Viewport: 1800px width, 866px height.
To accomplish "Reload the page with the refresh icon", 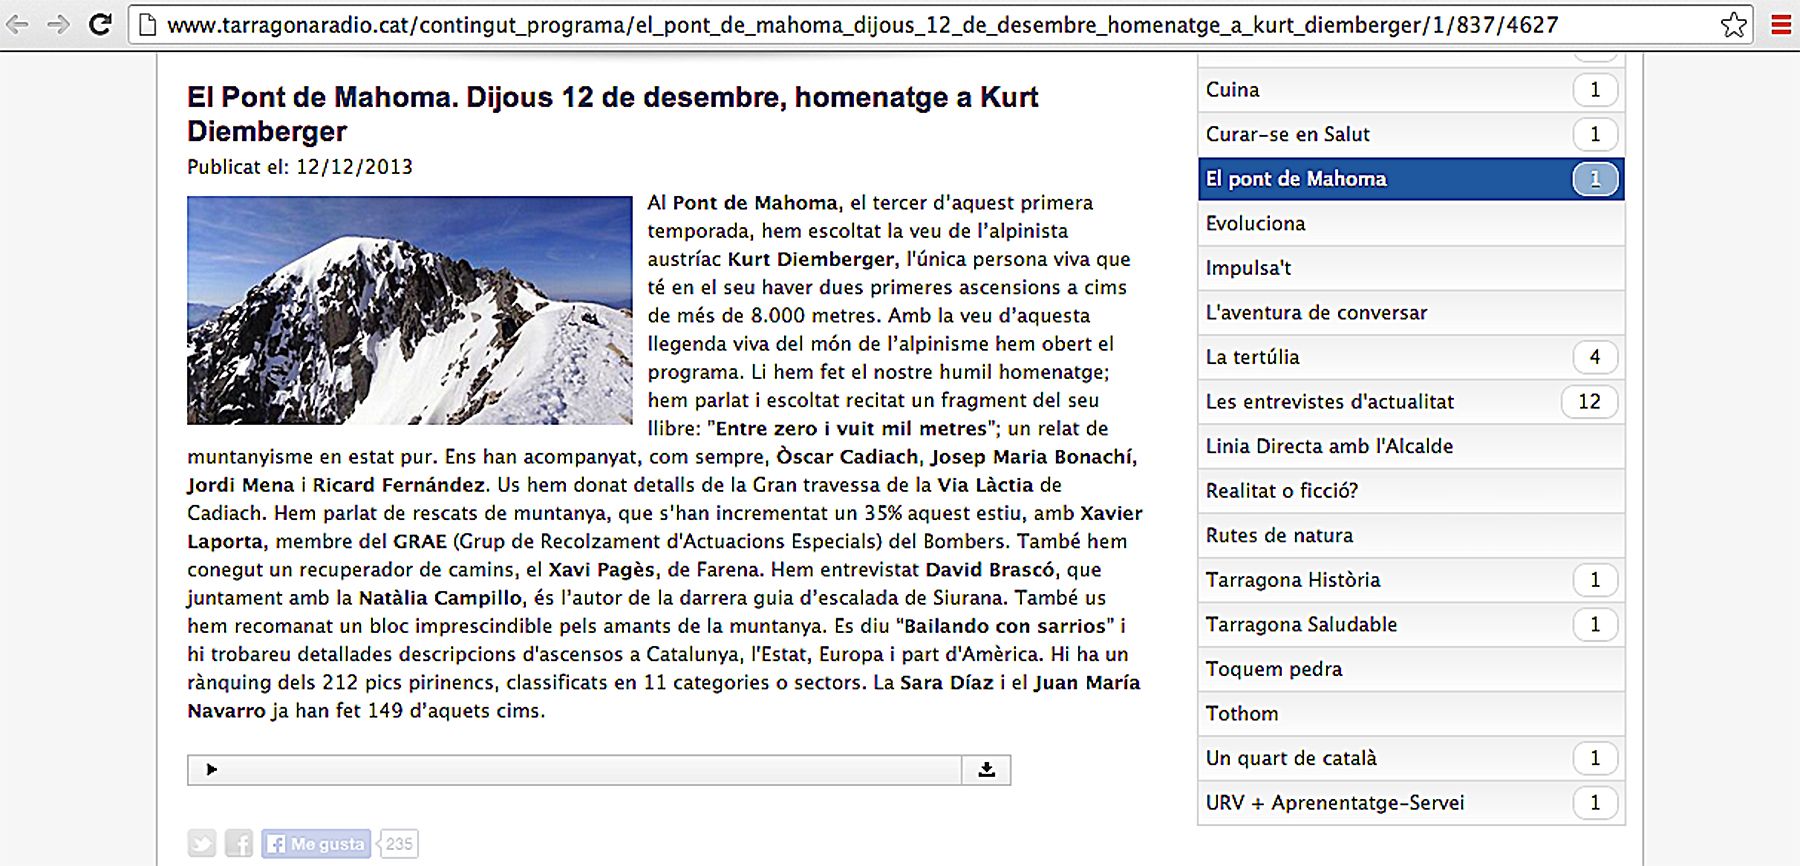I will [100, 24].
